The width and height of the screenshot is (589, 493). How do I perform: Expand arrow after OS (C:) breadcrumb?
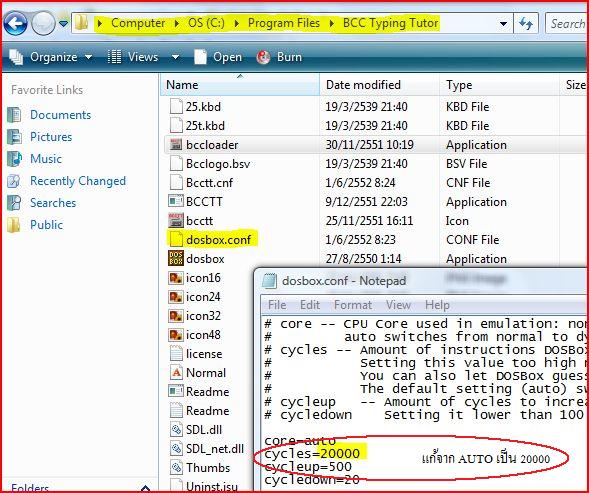tap(236, 23)
